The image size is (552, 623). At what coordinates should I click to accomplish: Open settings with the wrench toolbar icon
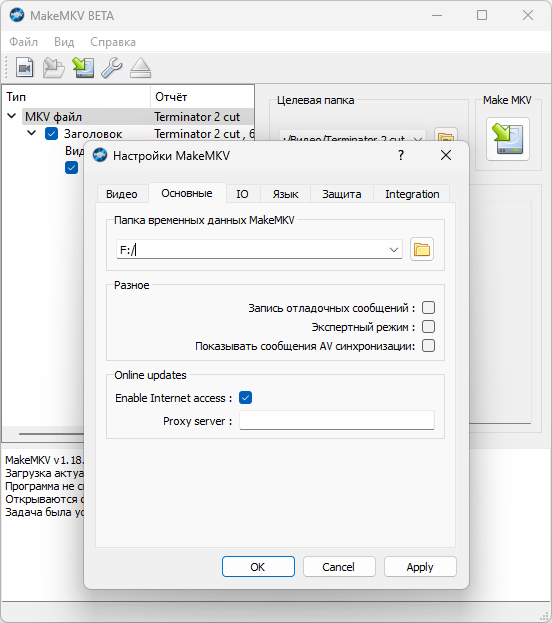[x=112, y=68]
